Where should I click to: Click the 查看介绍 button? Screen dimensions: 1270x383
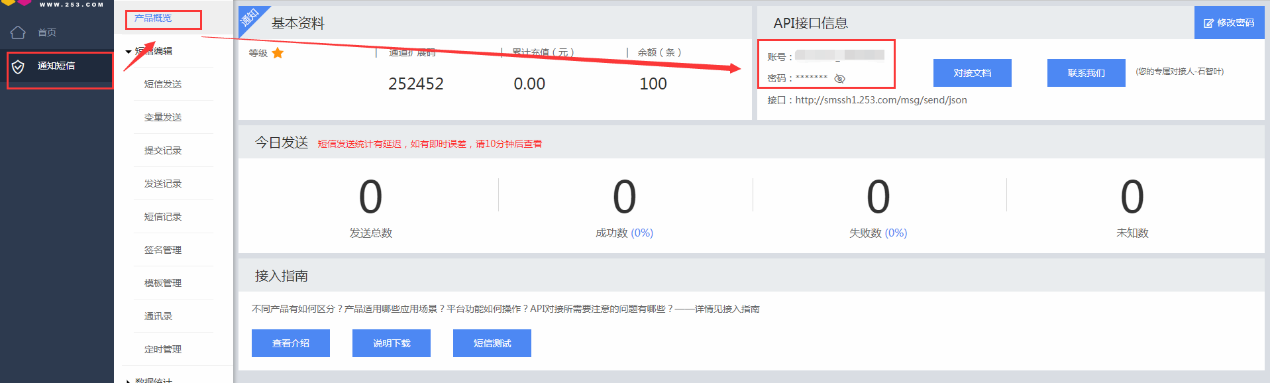click(x=291, y=343)
